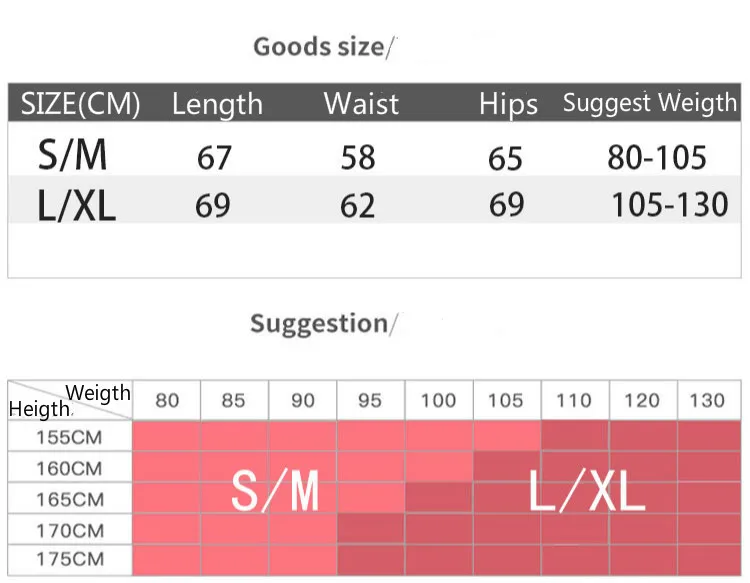Click the 80 weight column header

pyautogui.click(x=167, y=400)
